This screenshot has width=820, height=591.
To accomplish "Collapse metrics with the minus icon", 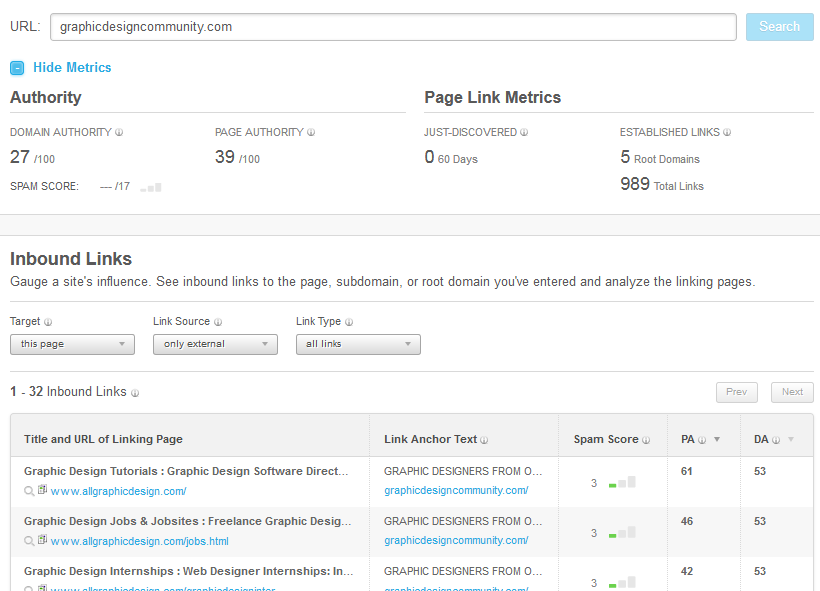I will click(17, 68).
